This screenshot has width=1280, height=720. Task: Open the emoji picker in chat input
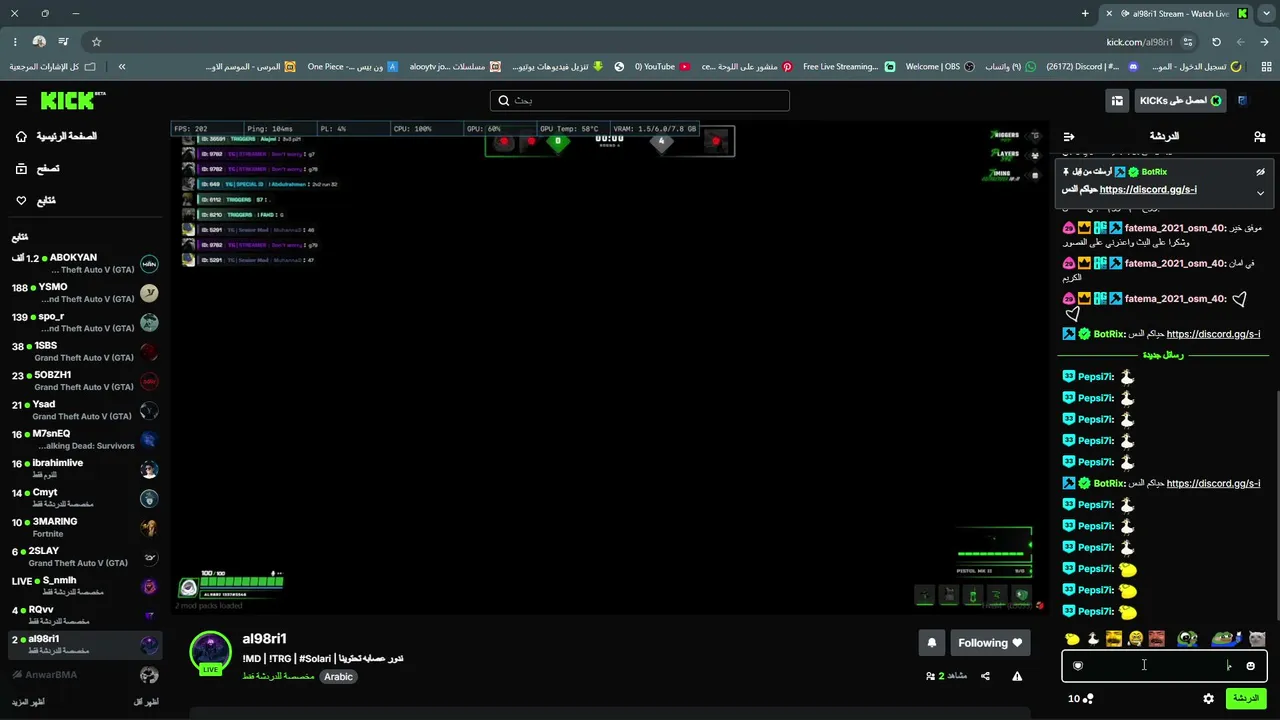click(x=1250, y=666)
